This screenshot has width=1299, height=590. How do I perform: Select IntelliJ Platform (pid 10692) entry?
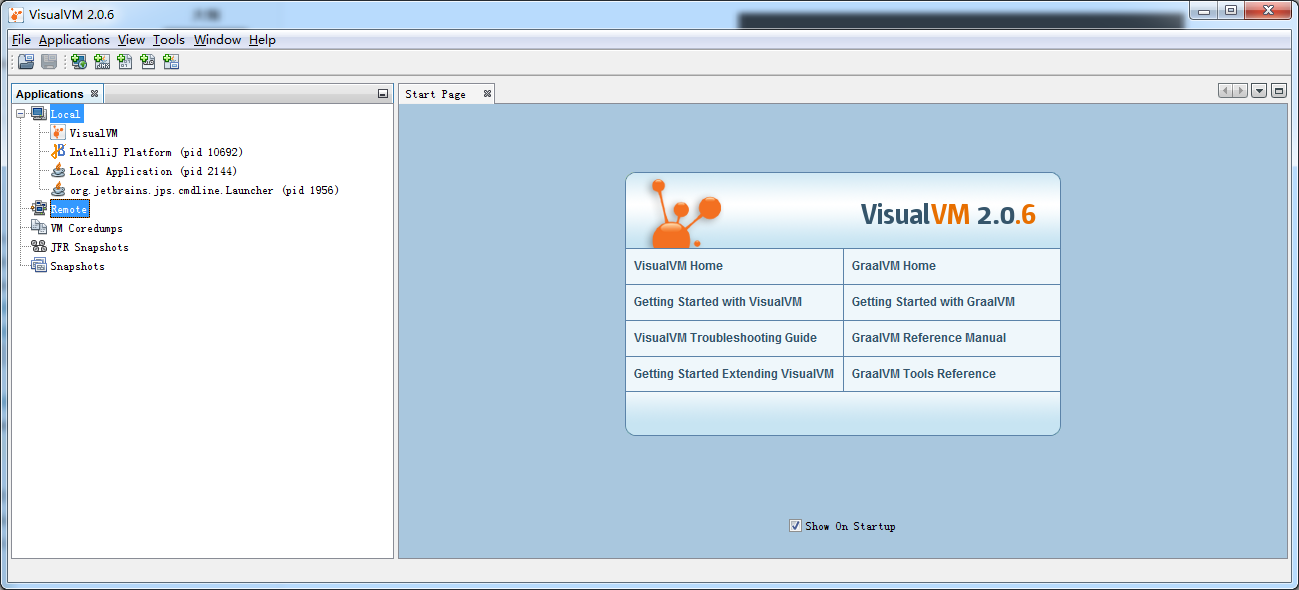tap(156, 152)
